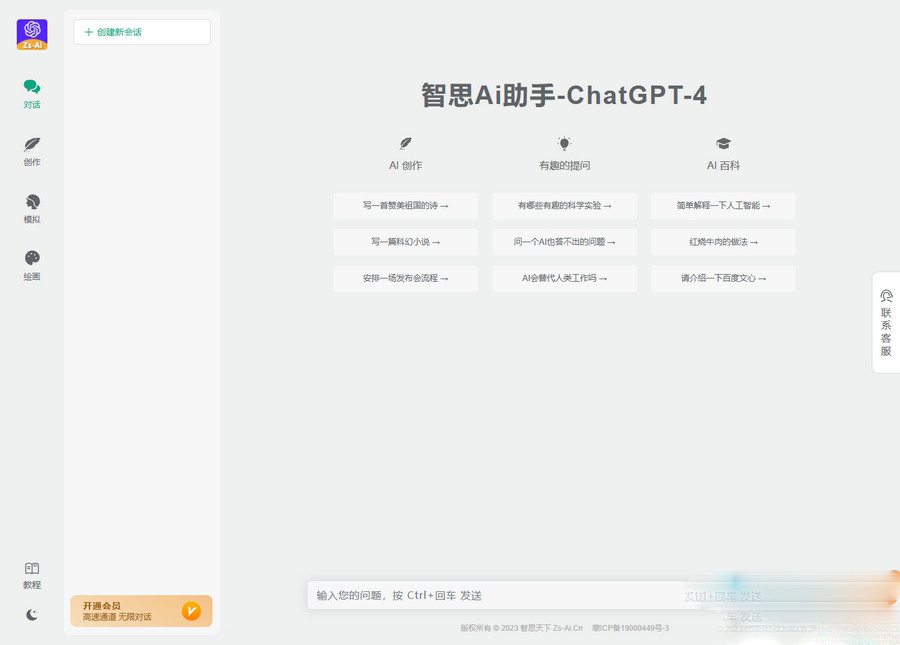
Task: Select prompt 问一个AI也答不出的问题
Action: pyautogui.click(x=564, y=242)
